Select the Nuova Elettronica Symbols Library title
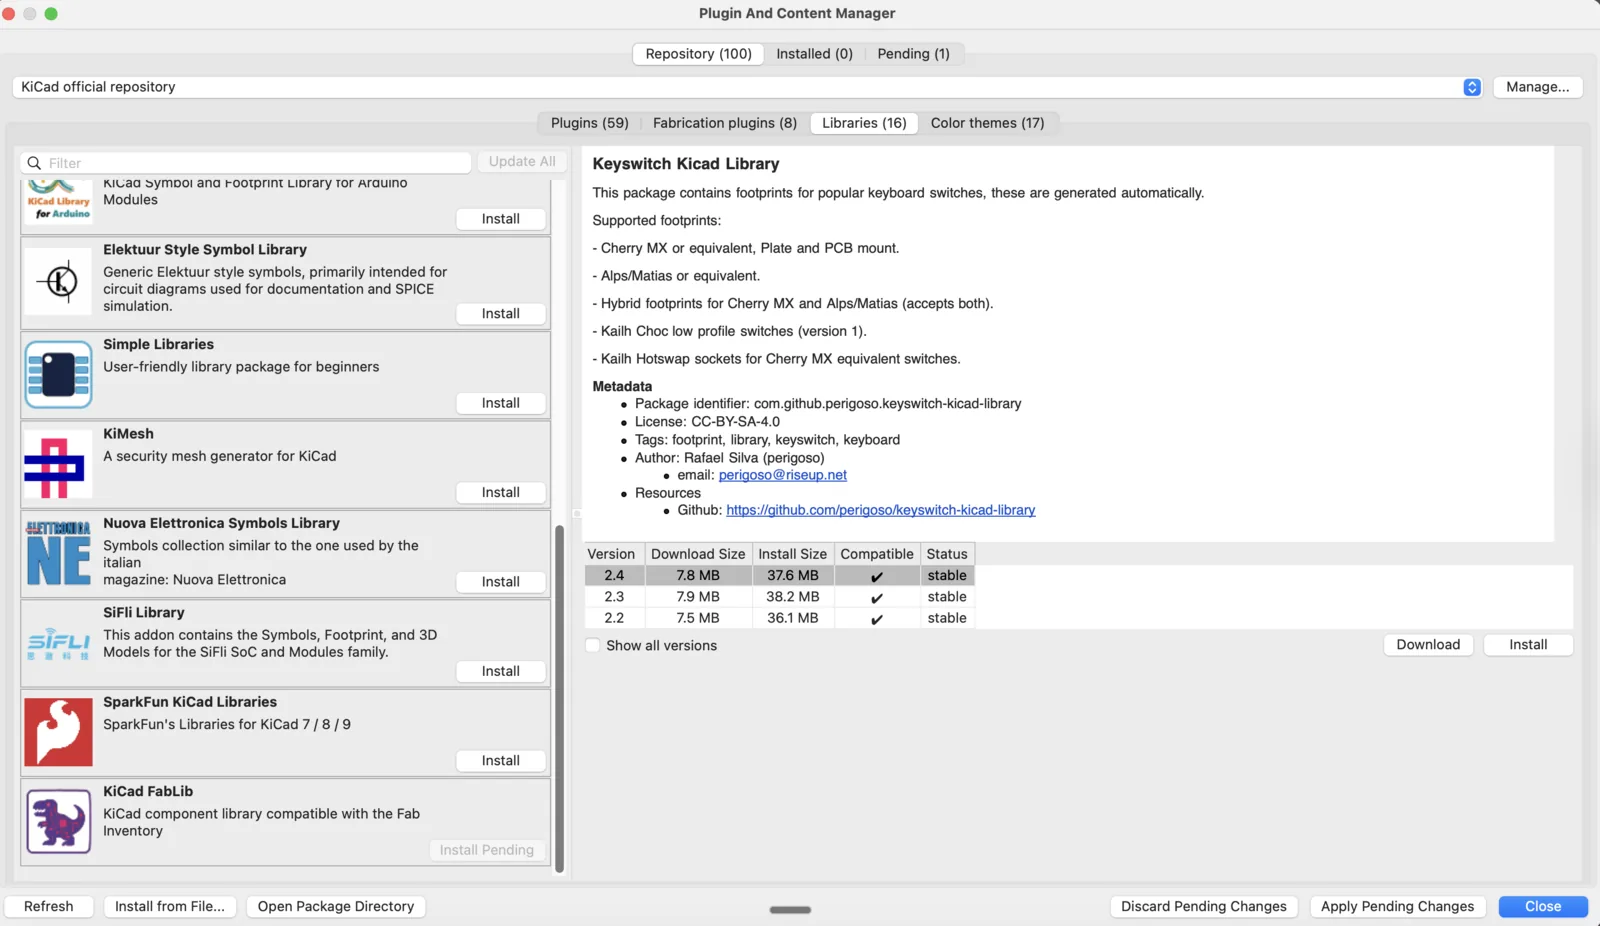This screenshot has height=926, width=1600. (x=222, y=523)
